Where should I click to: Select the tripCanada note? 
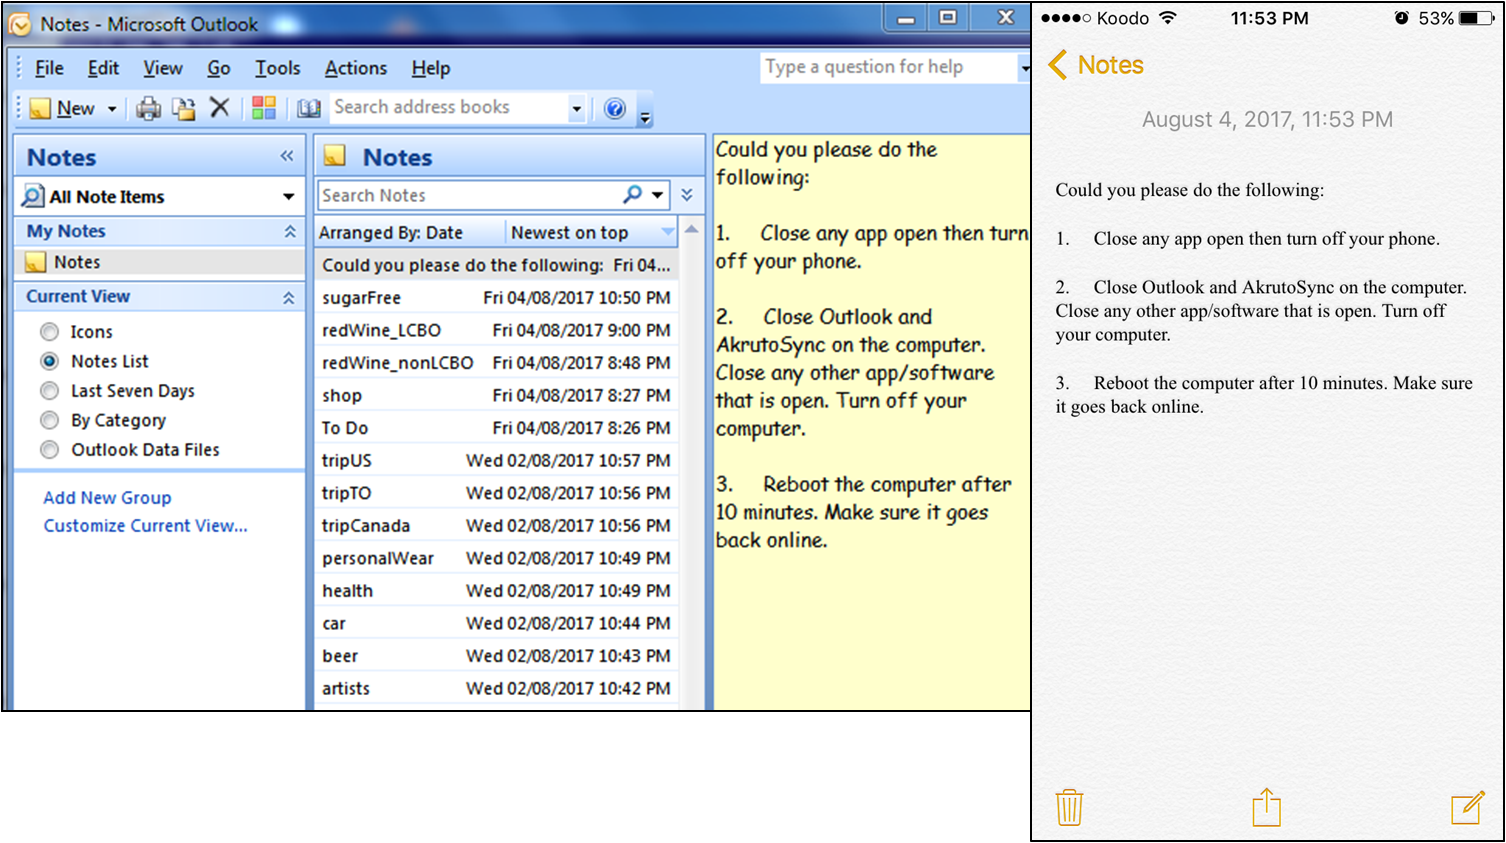point(497,525)
